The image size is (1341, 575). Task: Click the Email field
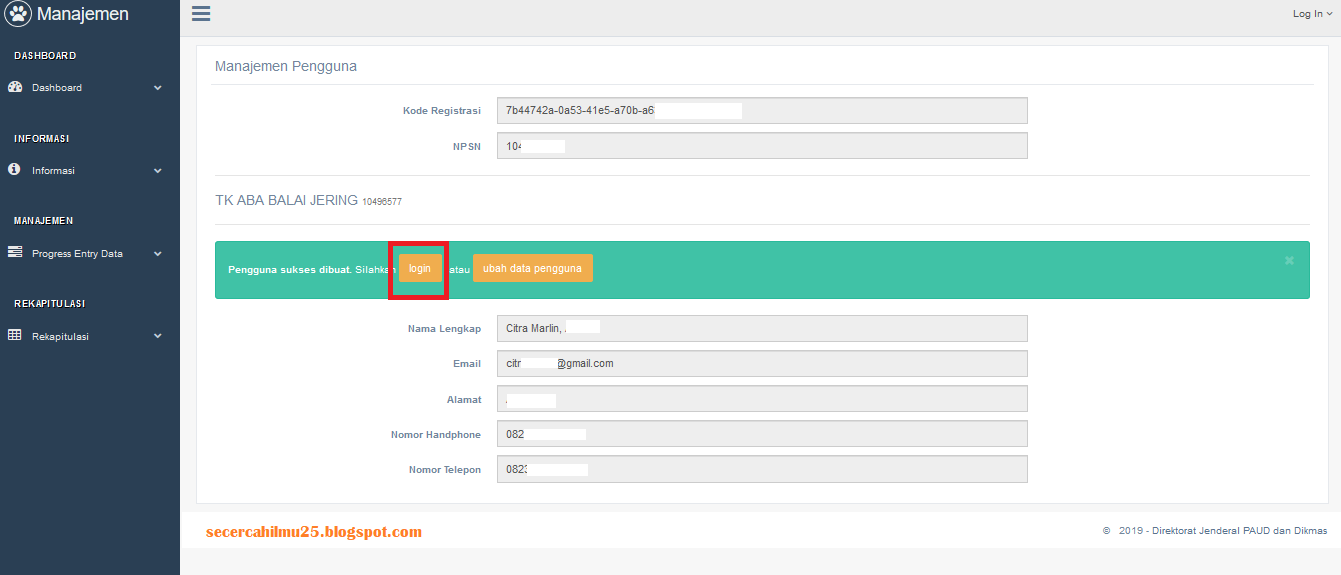(762, 364)
